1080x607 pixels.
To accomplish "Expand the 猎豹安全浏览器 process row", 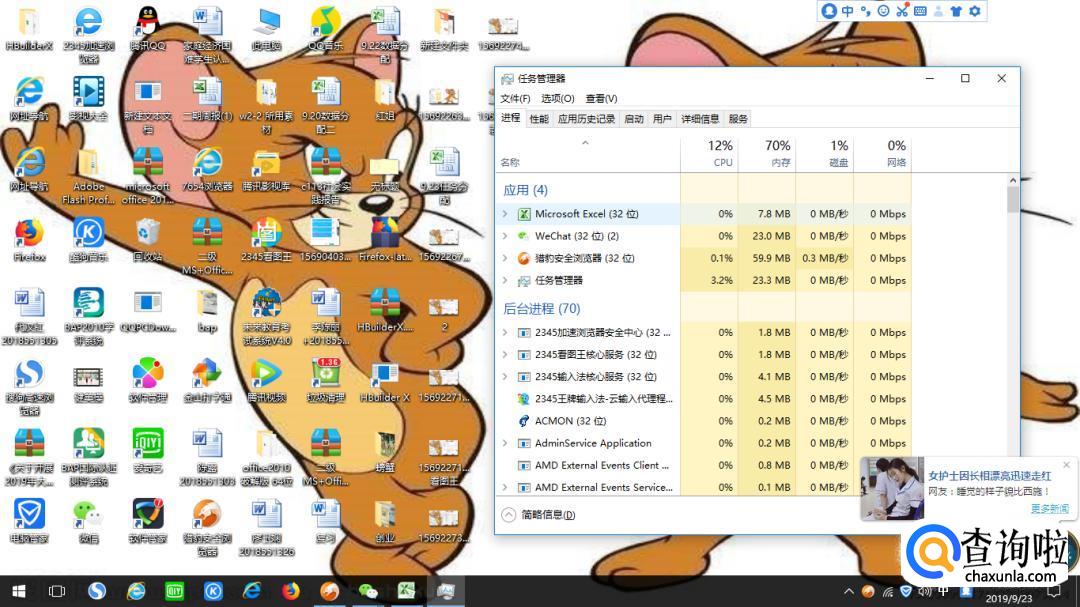I will pos(505,258).
